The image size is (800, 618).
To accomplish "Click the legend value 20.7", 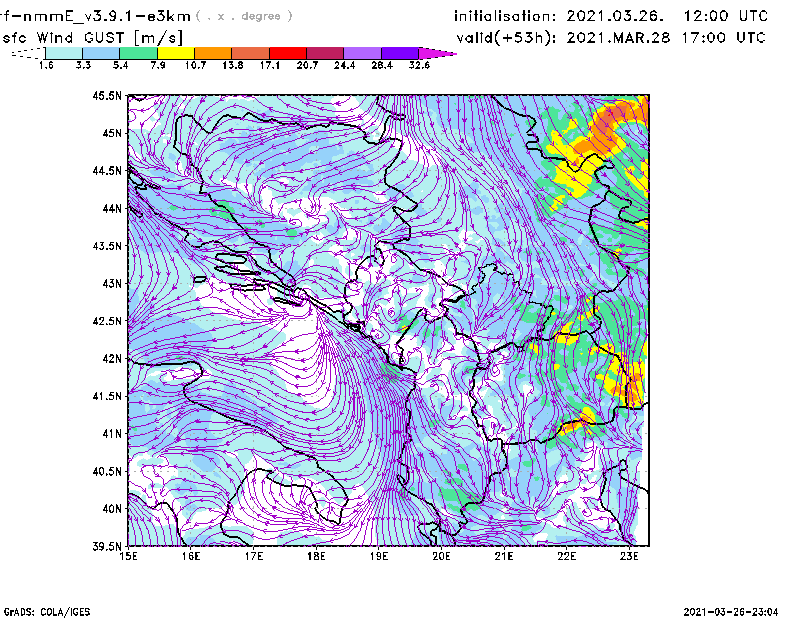I will 307,65.
